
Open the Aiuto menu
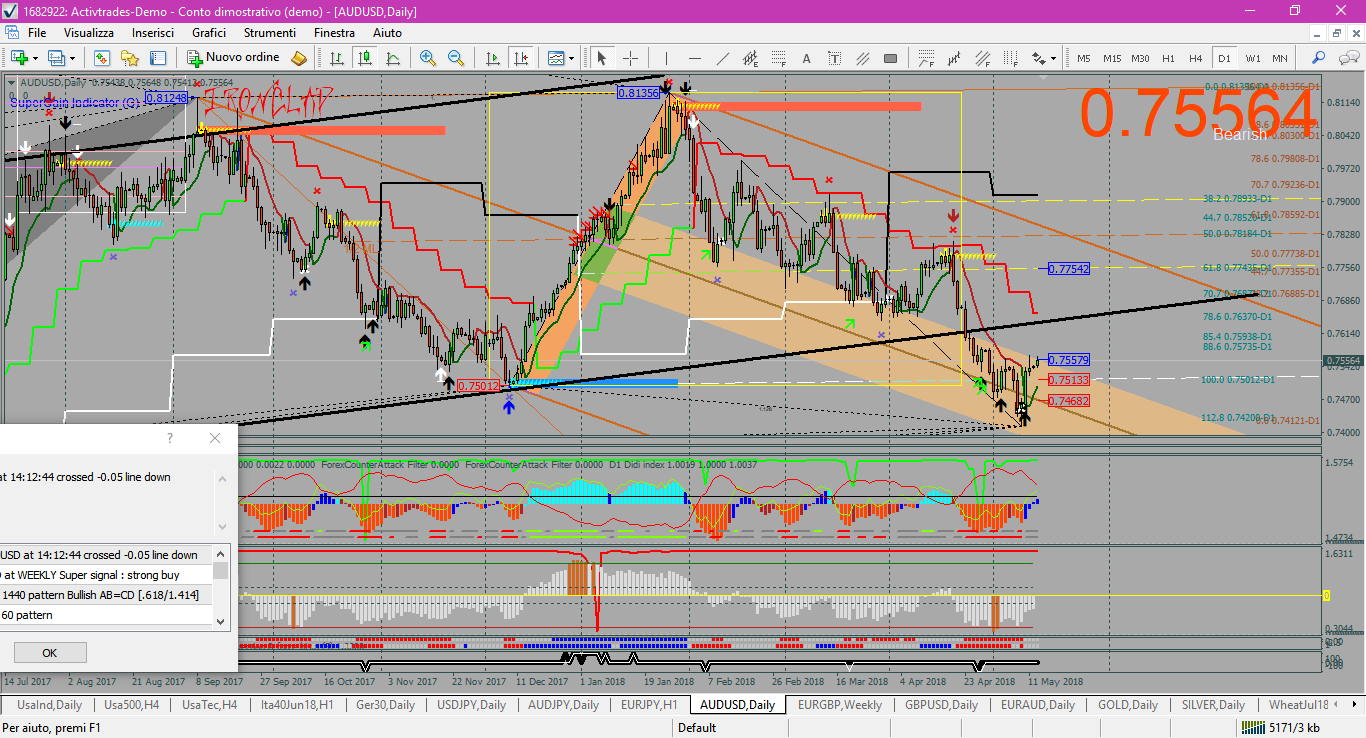click(x=387, y=33)
